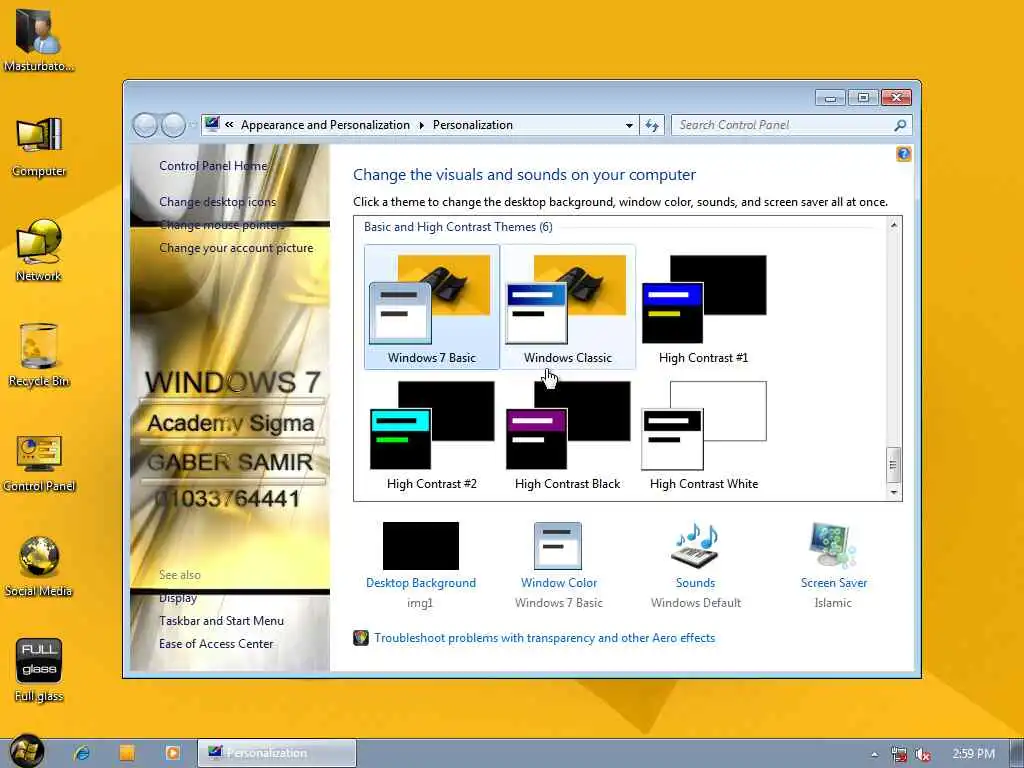Image resolution: width=1024 pixels, height=768 pixels.
Task: Show hidden system tray icons arrow
Action: point(874,754)
